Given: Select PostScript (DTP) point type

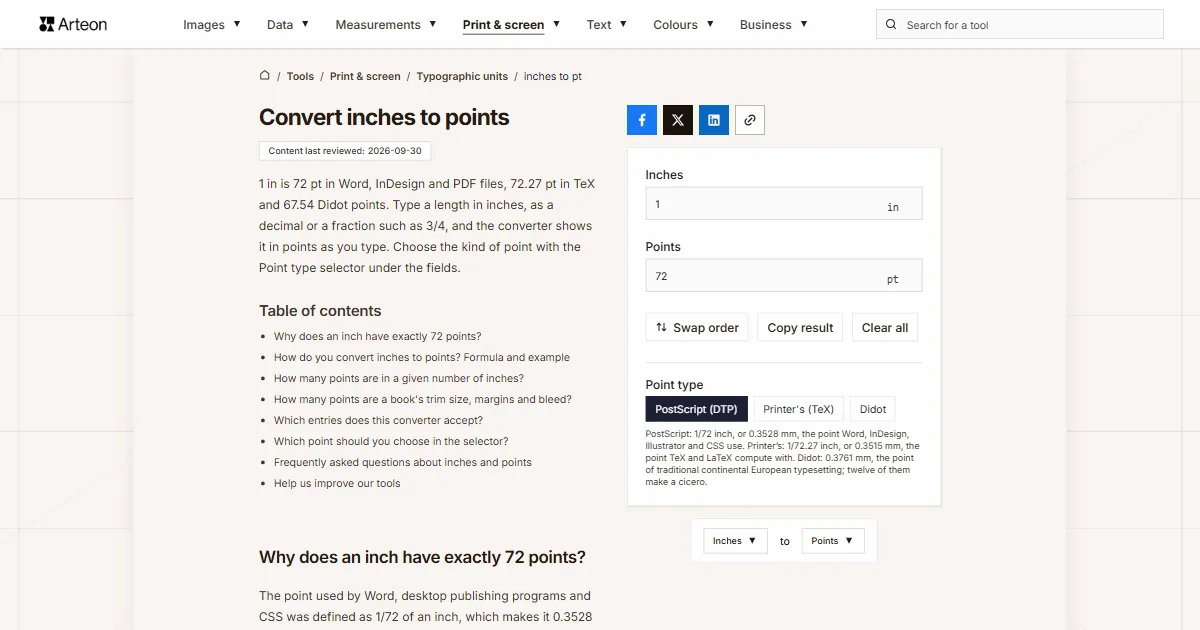Looking at the screenshot, I should click(x=696, y=409).
